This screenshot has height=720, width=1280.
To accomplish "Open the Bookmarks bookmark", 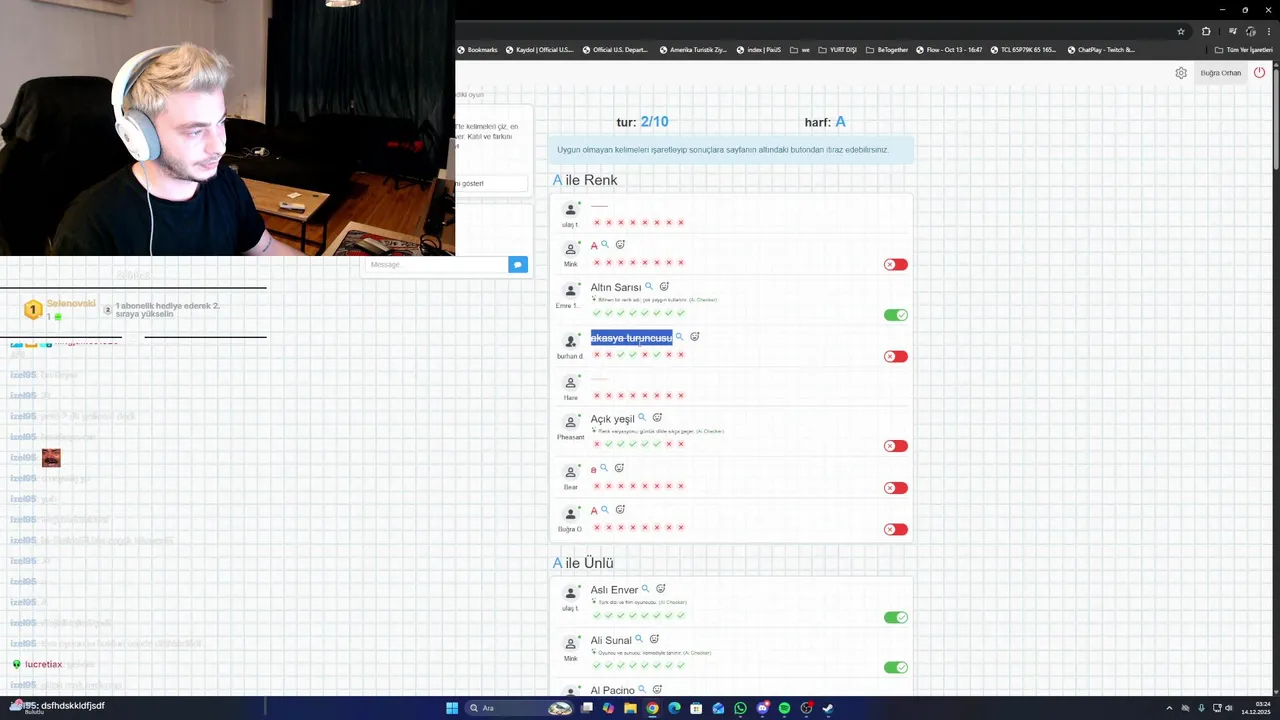I will click(x=477, y=50).
